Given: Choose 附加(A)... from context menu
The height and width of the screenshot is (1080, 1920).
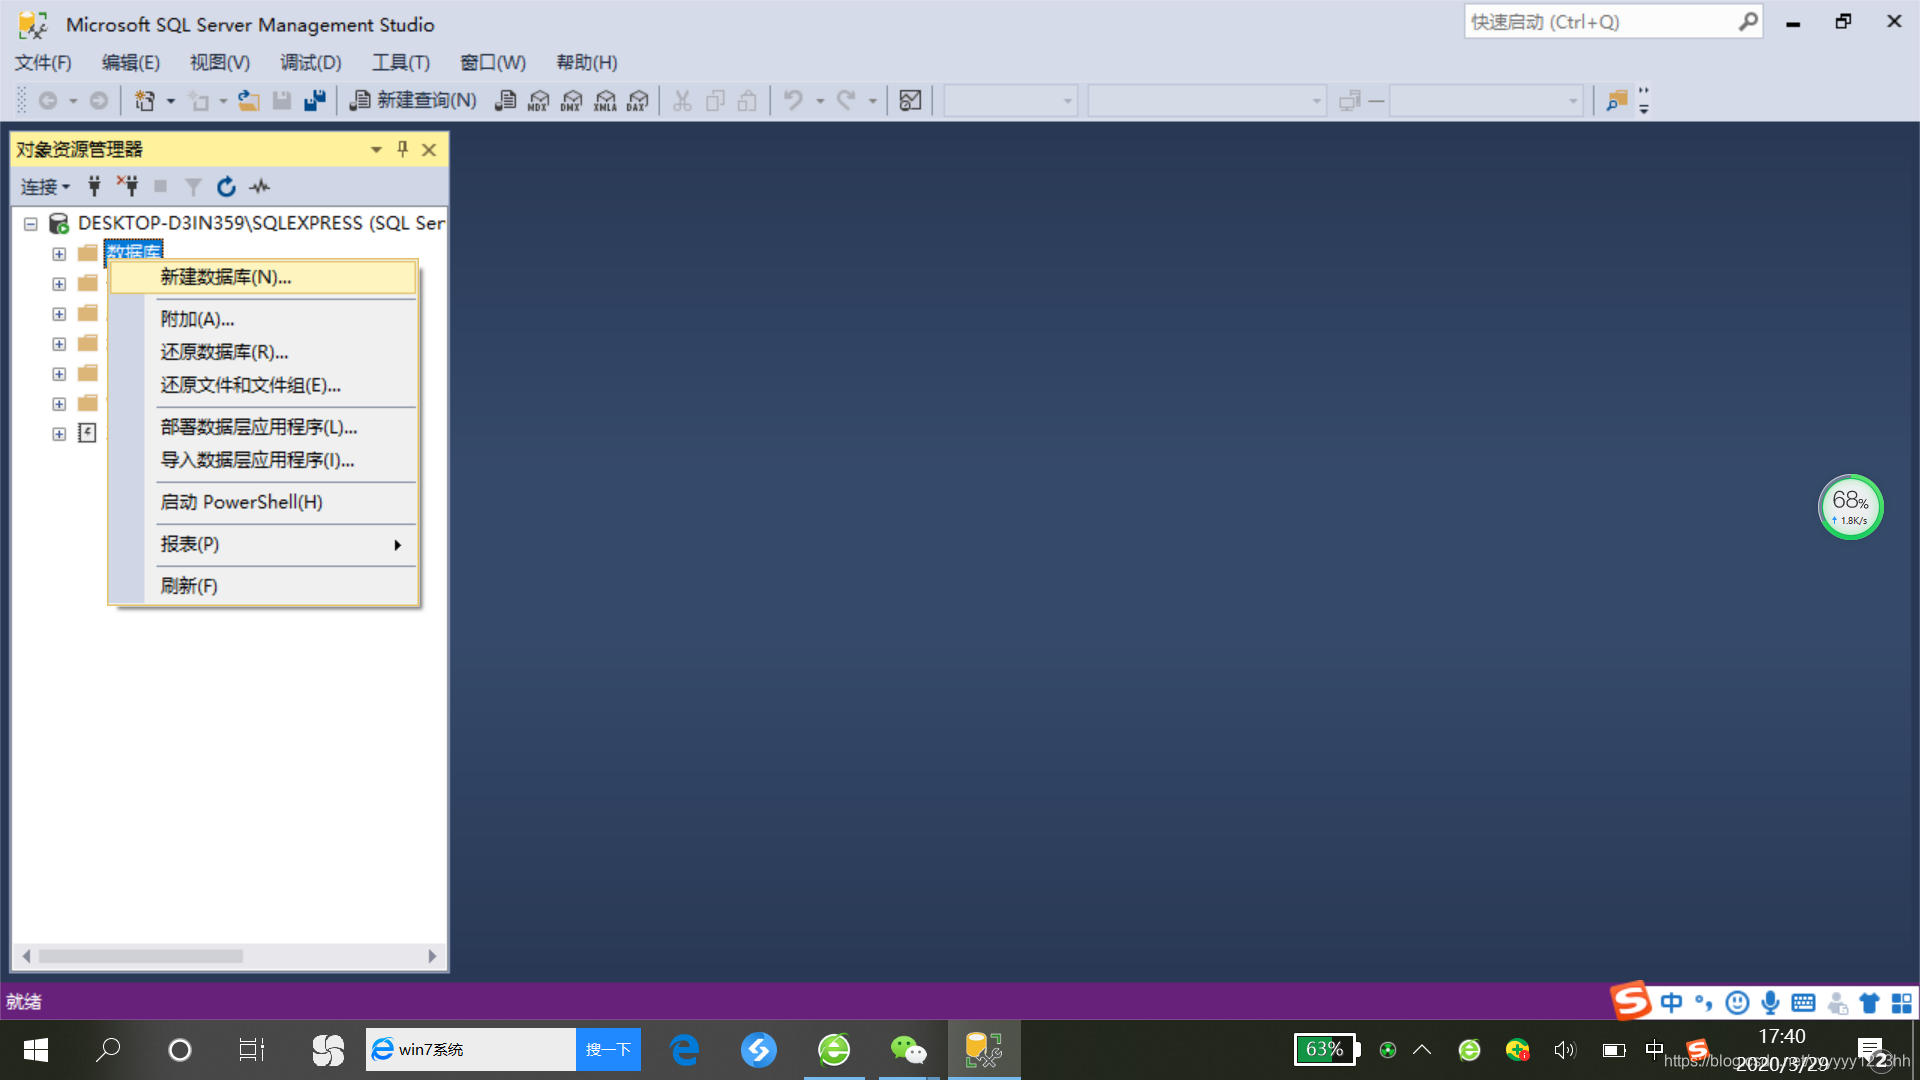Looking at the screenshot, I should pos(263,319).
